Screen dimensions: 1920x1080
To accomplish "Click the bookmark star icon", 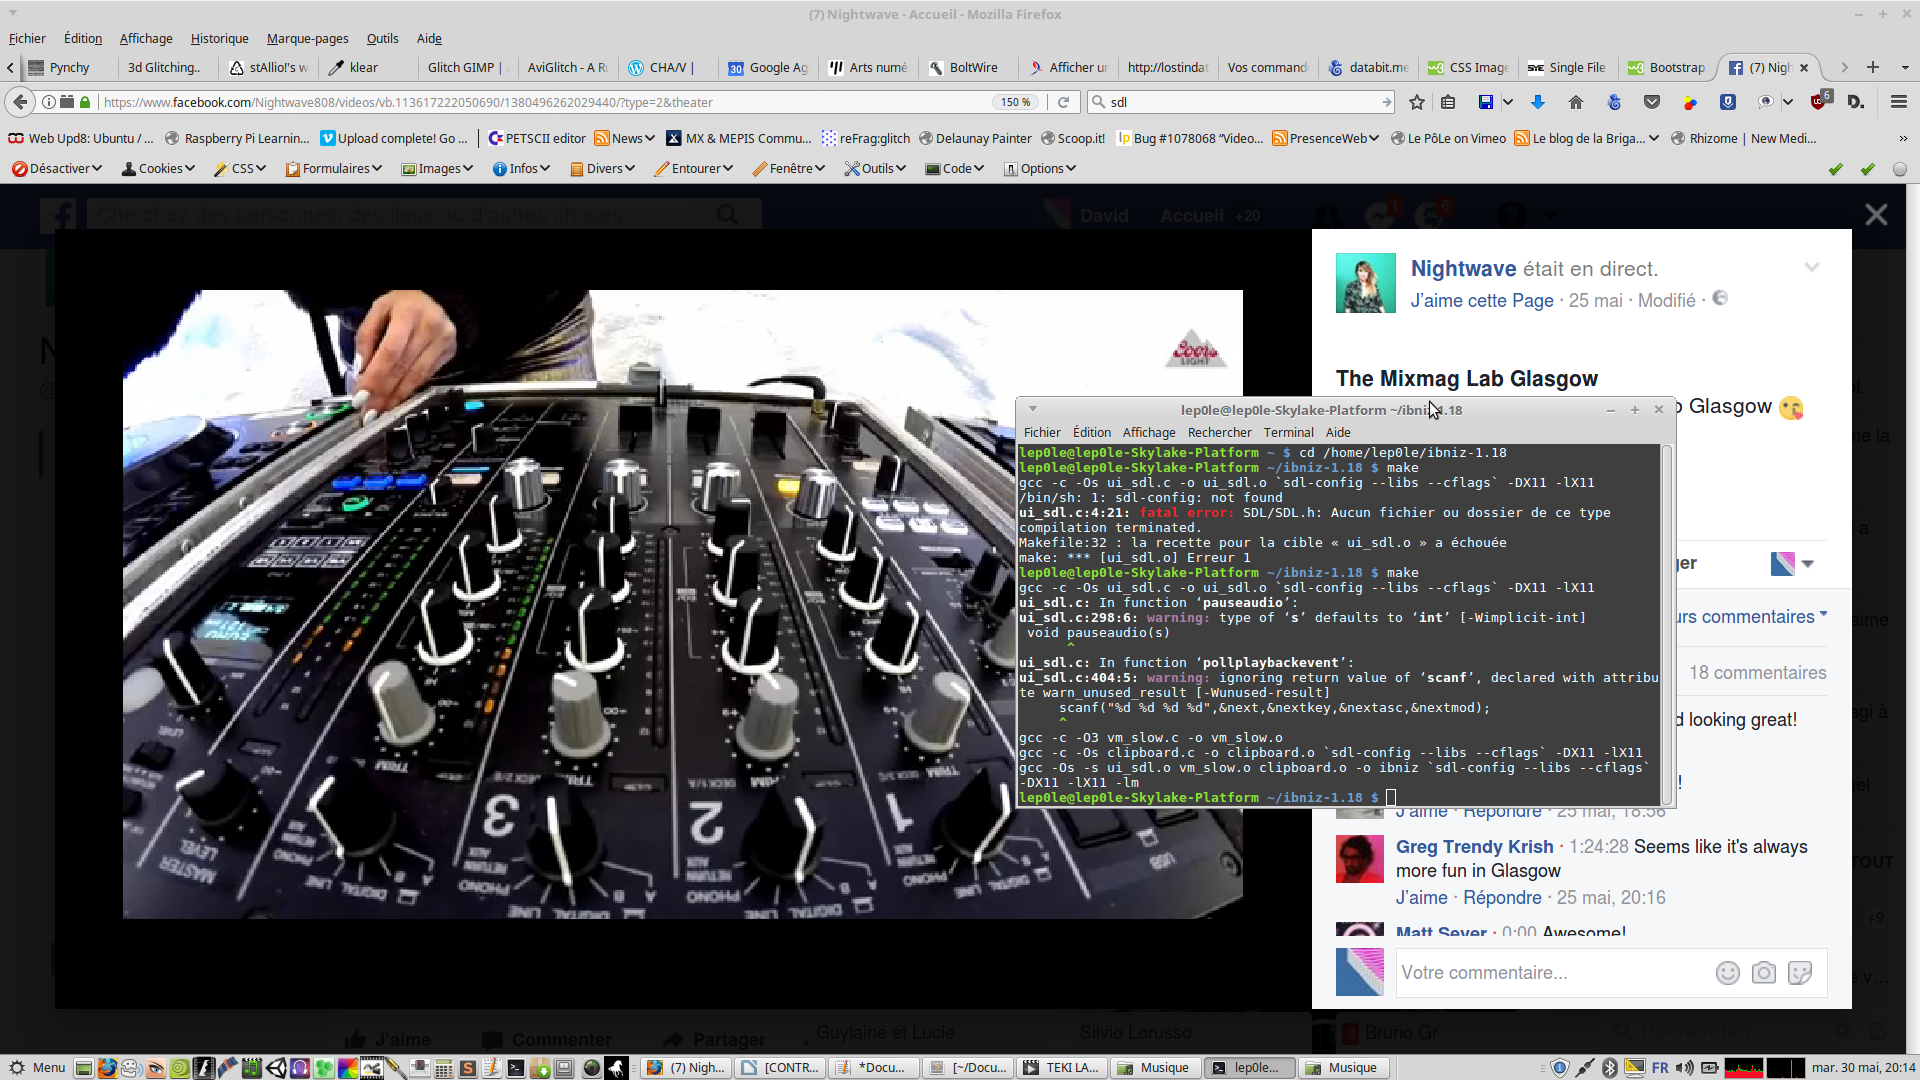I will point(1416,102).
